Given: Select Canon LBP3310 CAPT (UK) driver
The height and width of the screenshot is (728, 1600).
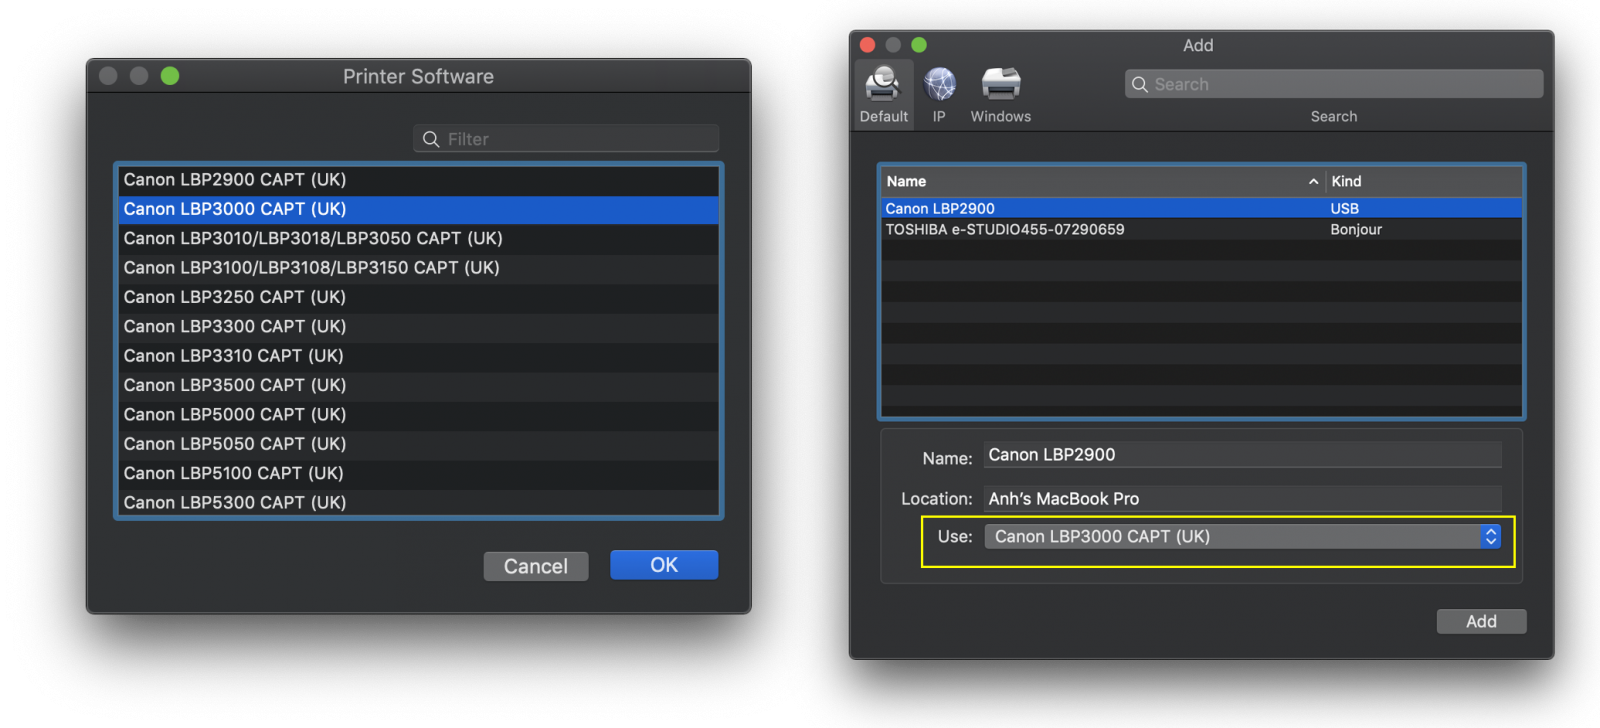Looking at the screenshot, I should pyautogui.click(x=419, y=356).
